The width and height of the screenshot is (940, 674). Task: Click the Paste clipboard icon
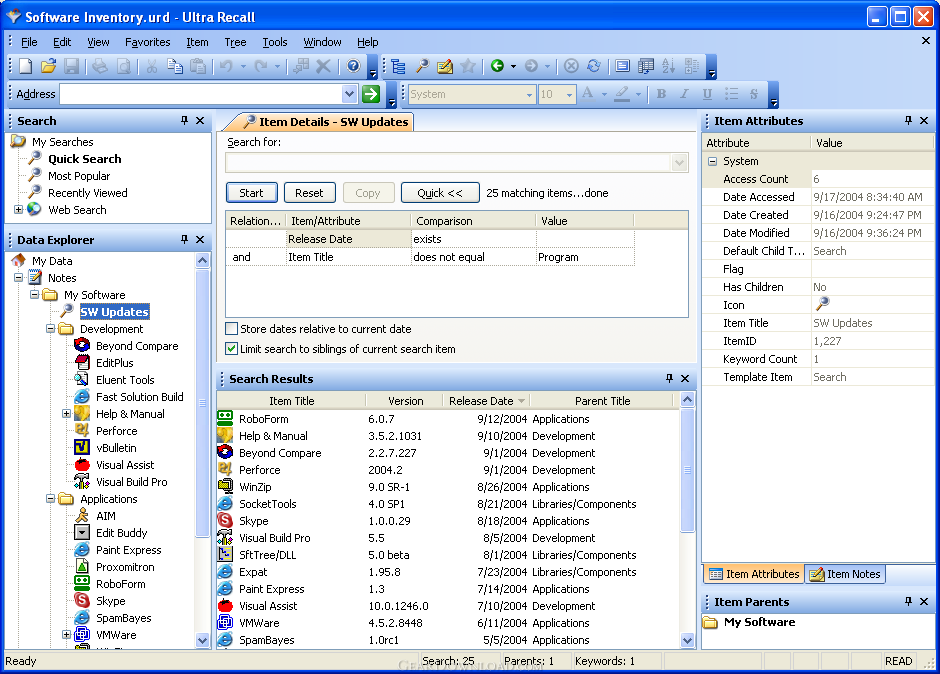click(197, 66)
